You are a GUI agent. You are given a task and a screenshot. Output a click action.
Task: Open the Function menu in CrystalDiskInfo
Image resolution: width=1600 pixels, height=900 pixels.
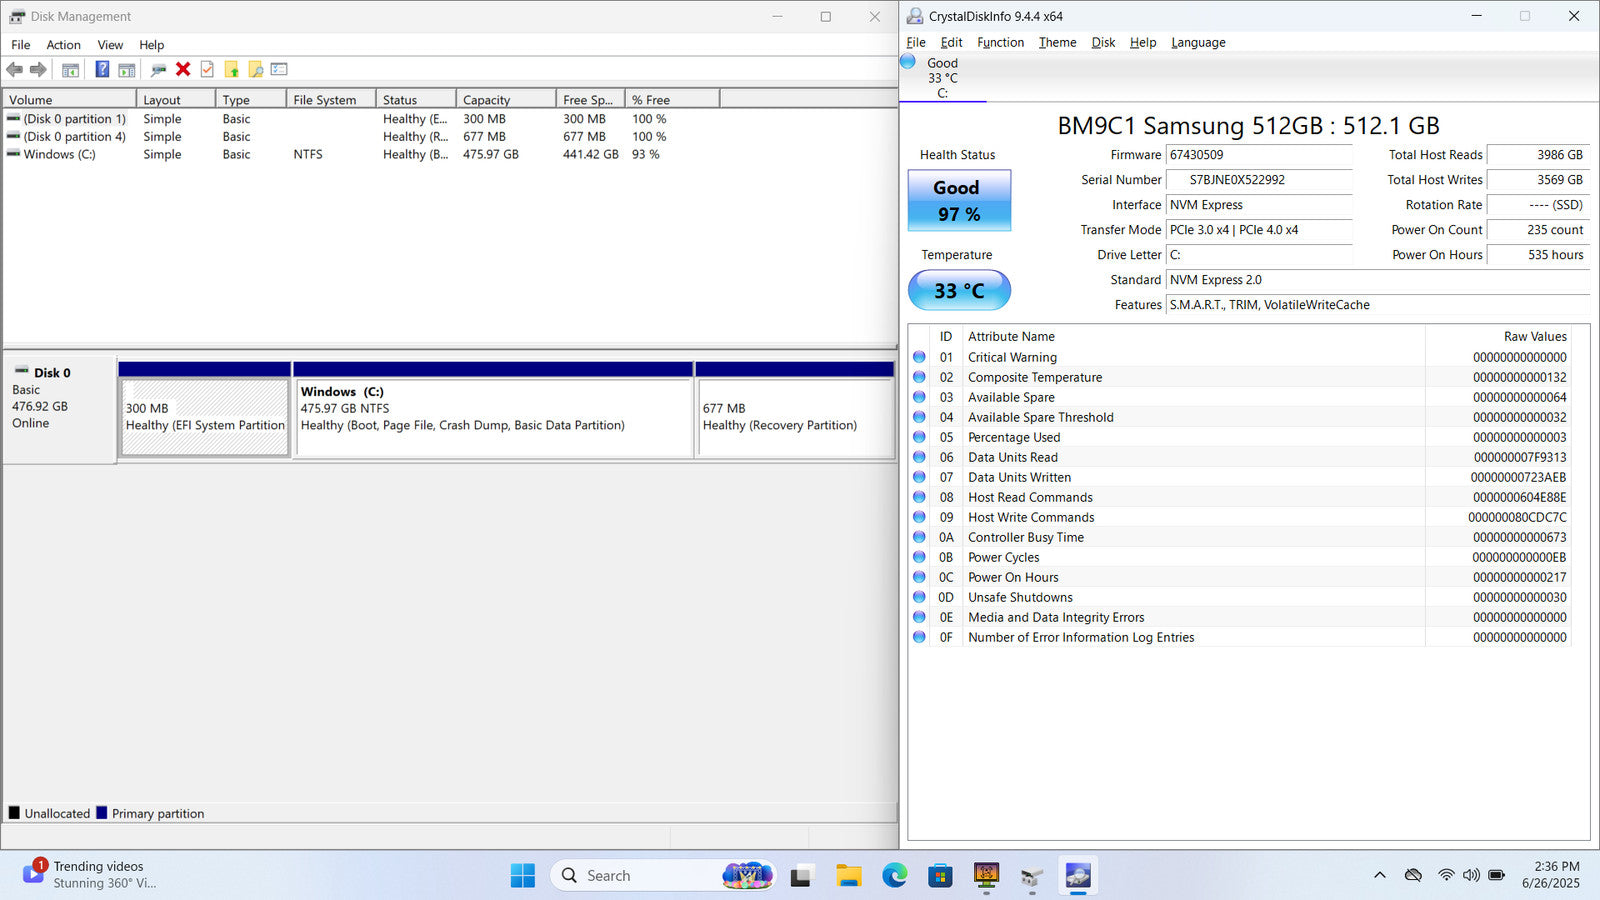pos(1000,43)
